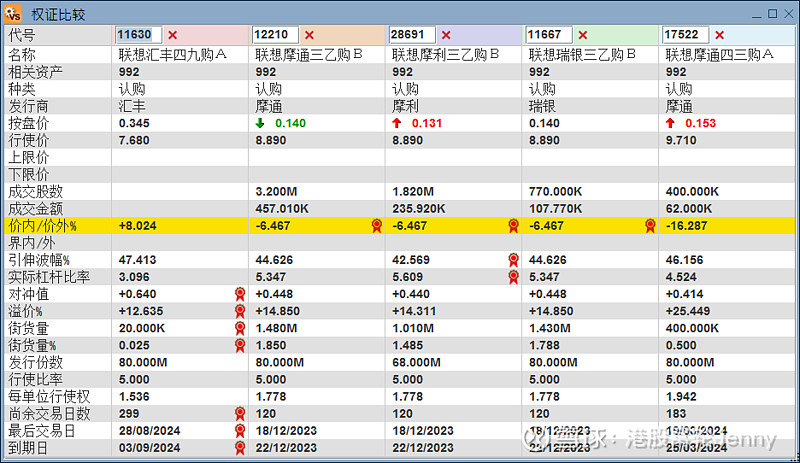Select the 街货量% row label
Viewport: 800px width, 463px height.
point(32,346)
